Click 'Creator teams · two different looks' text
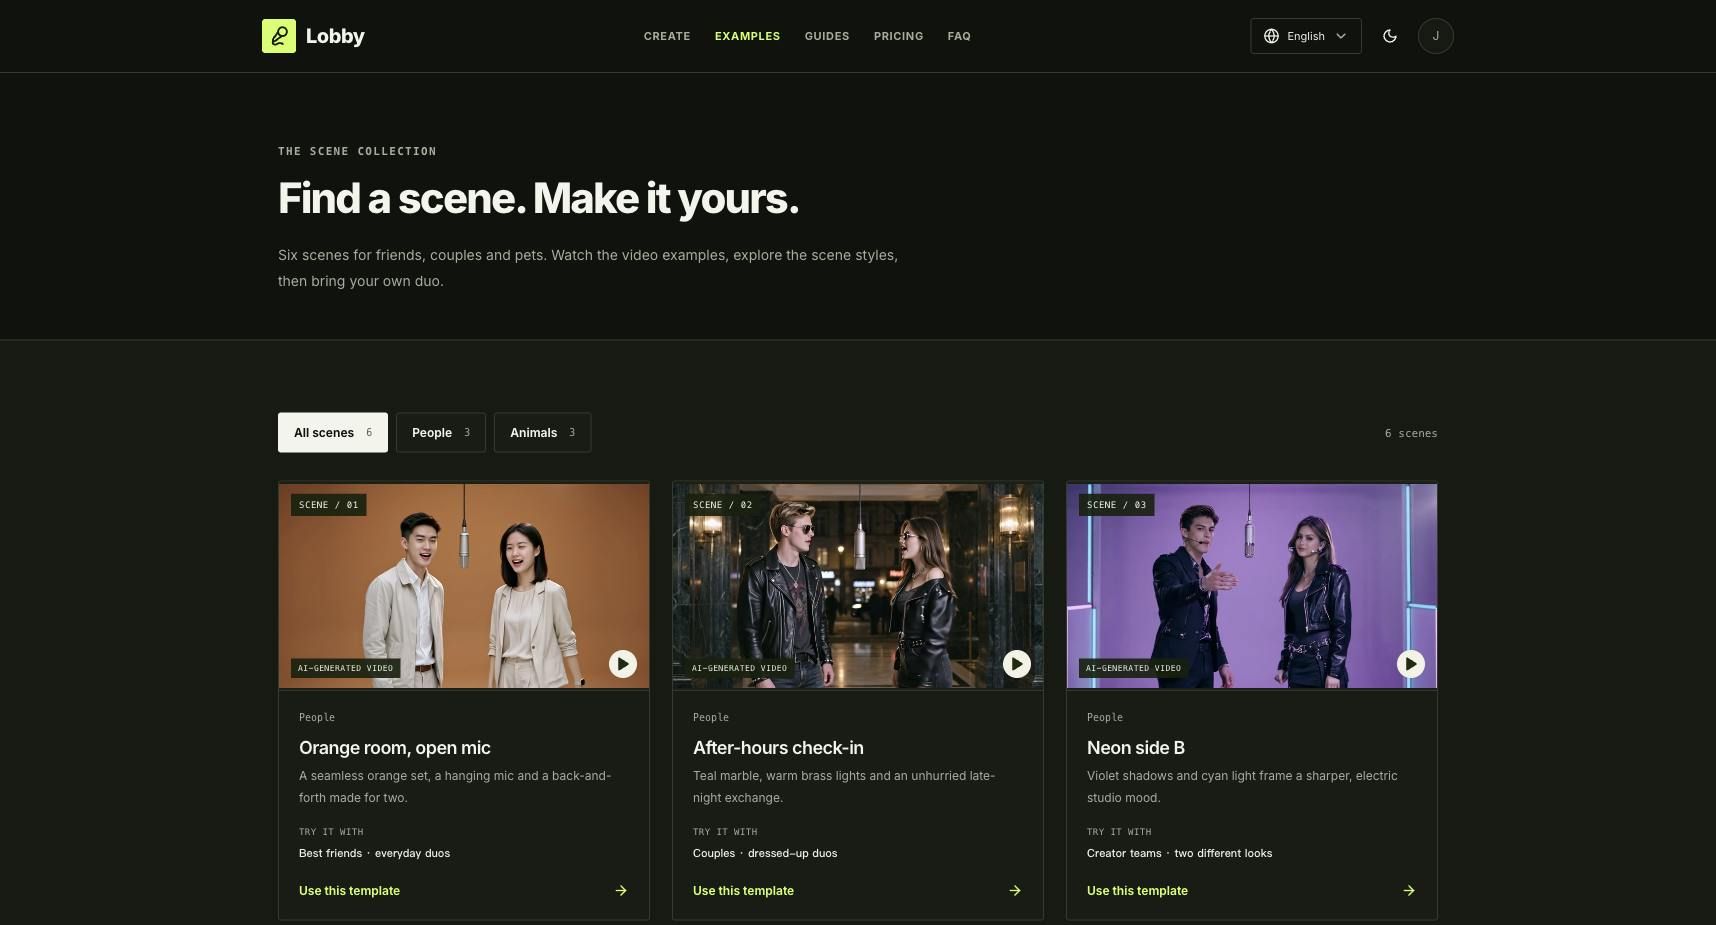Image resolution: width=1716 pixels, height=925 pixels. coord(1180,854)
